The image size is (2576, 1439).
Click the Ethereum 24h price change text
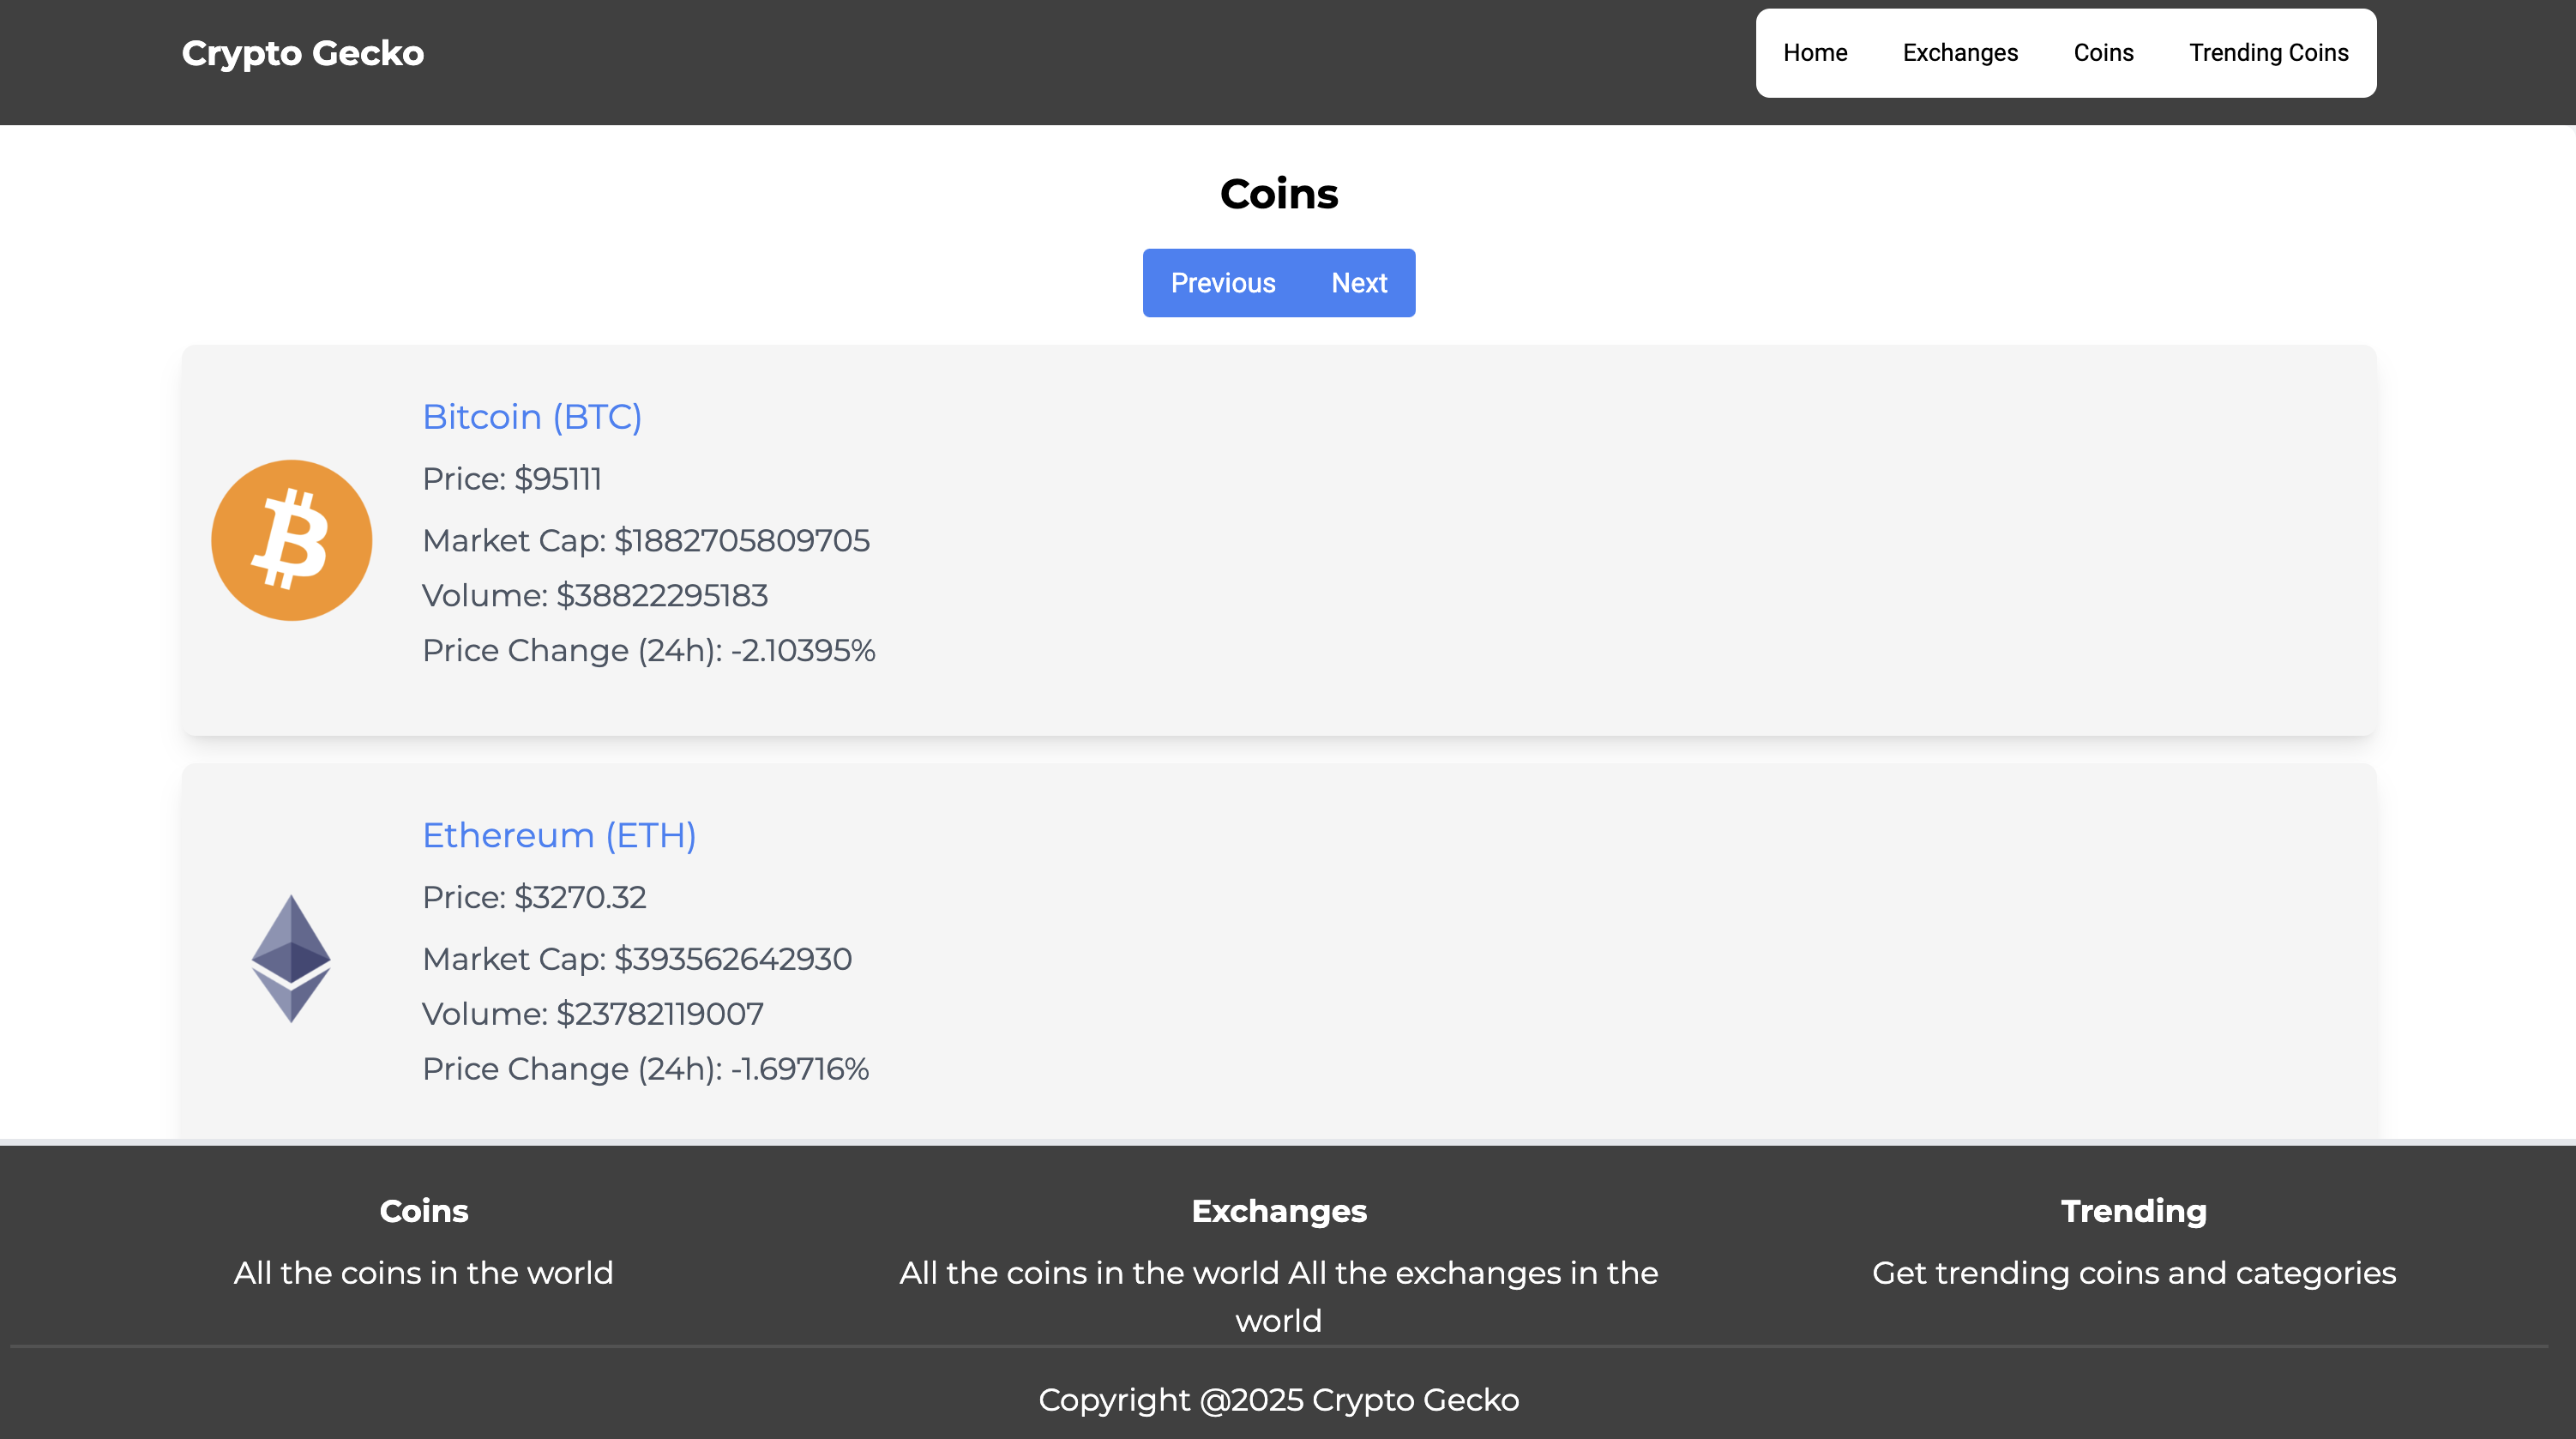[x=646, y=1069]
